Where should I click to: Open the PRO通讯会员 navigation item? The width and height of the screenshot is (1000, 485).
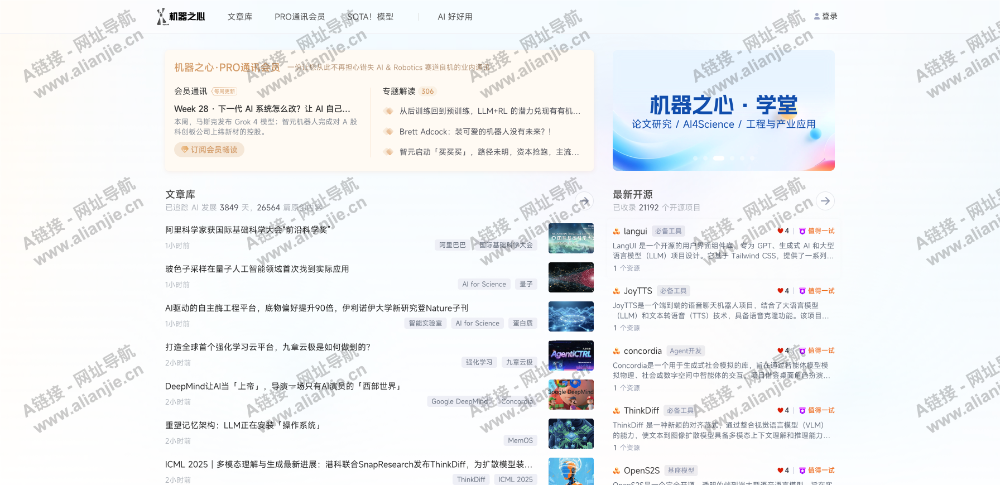[x=300, y=17]
